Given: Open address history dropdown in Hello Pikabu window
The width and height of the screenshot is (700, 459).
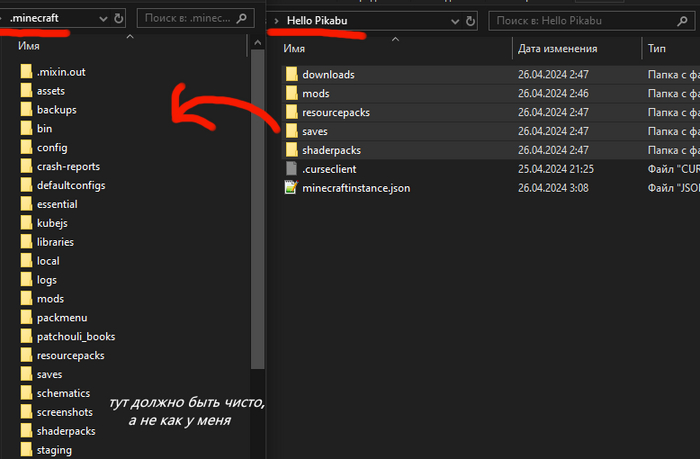Looking at the screenshot, I should pos(455,21).
